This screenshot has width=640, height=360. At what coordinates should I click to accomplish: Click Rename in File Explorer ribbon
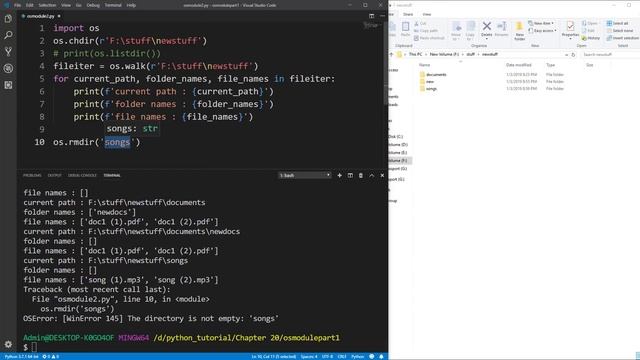[x=502, y=29]
